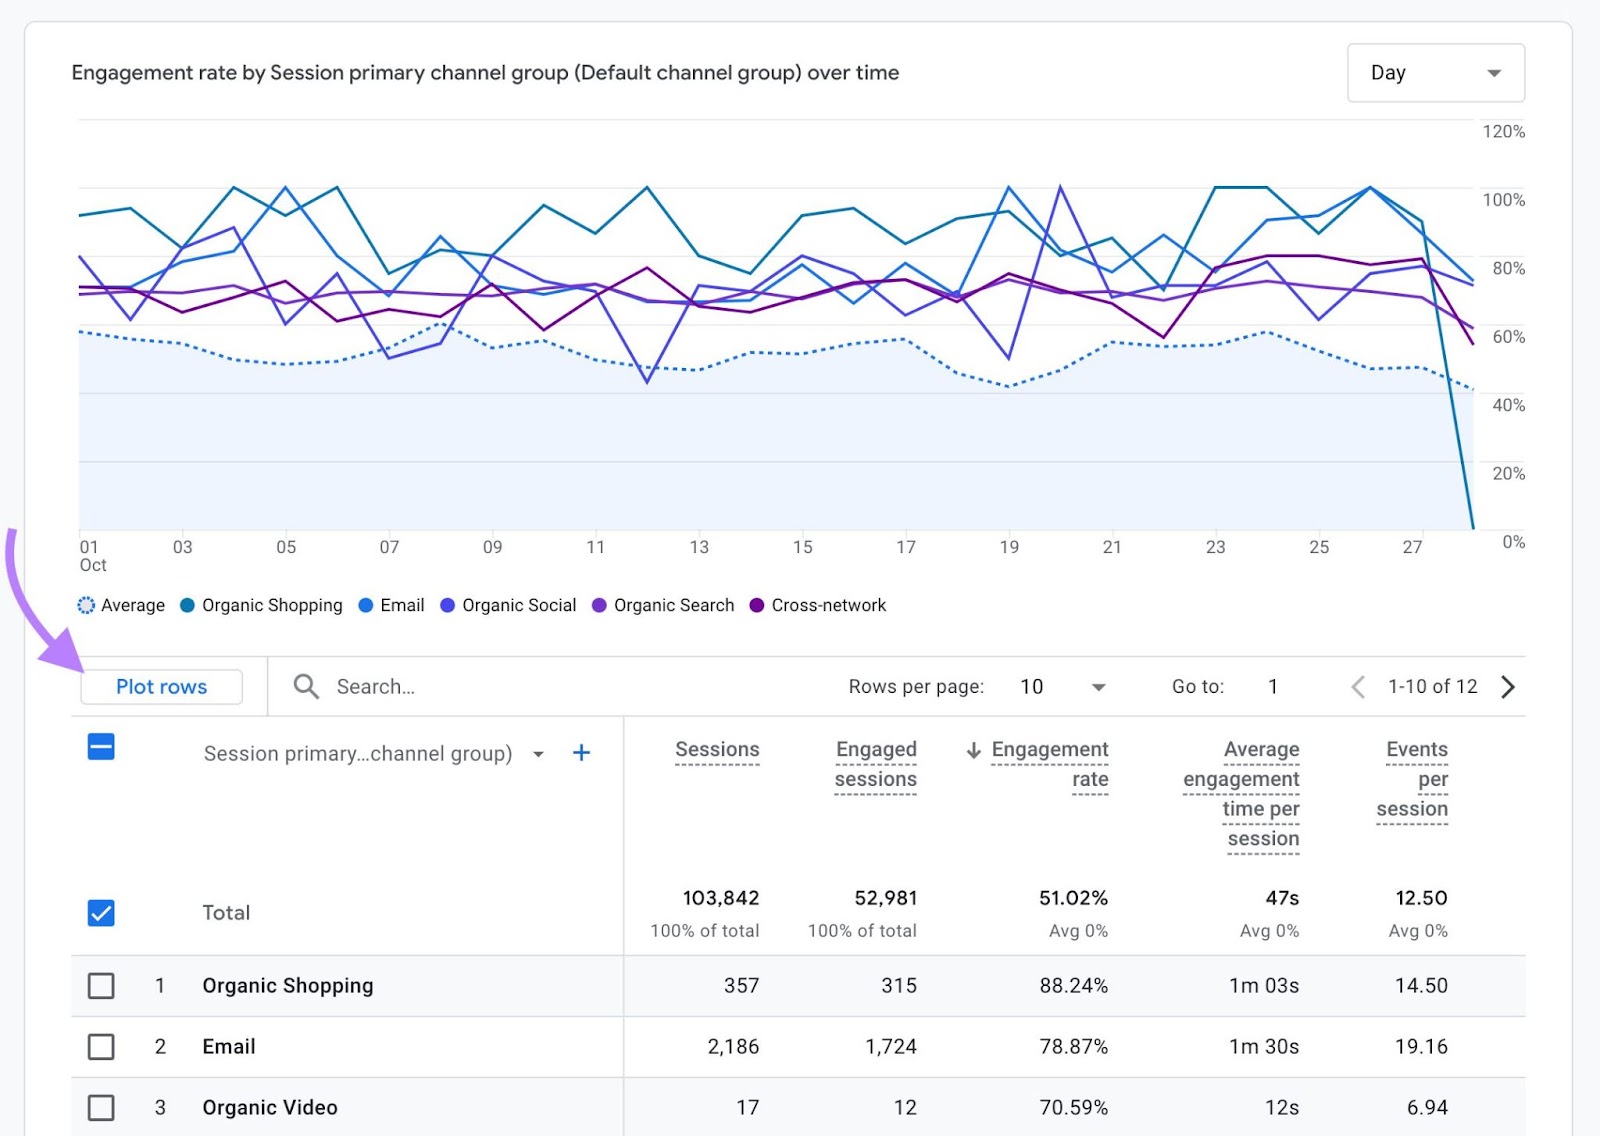
Task: Click the Organic Shopping legend dot
Action: click(186, 605)
